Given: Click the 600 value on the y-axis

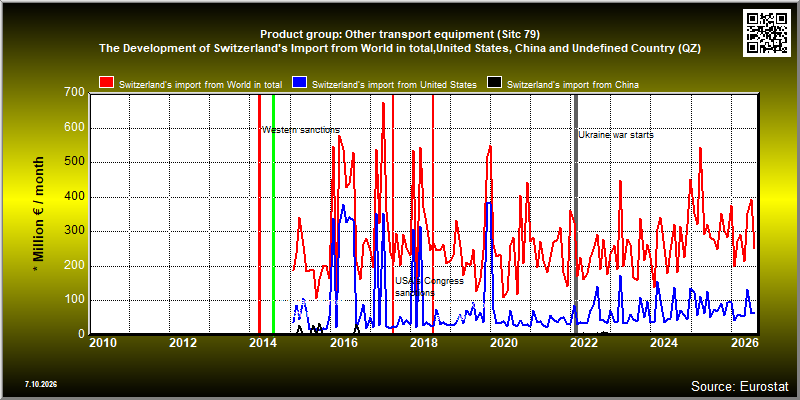Looking at the screenshot, I should [x=74, y=128].
